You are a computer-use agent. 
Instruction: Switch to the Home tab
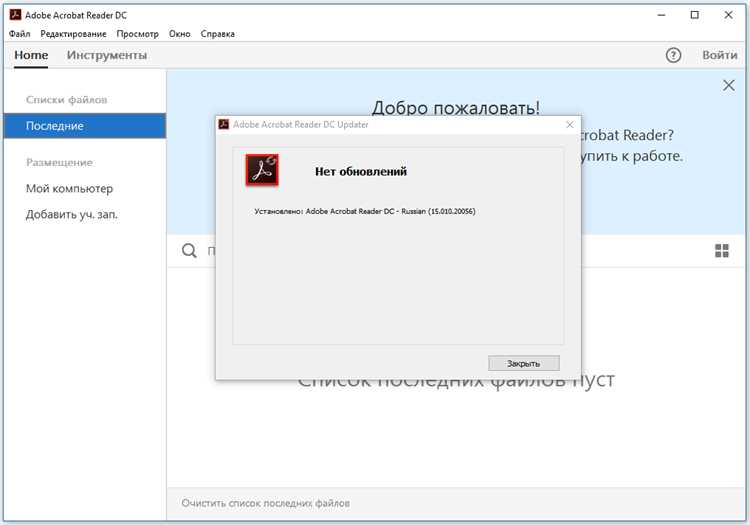31,55
